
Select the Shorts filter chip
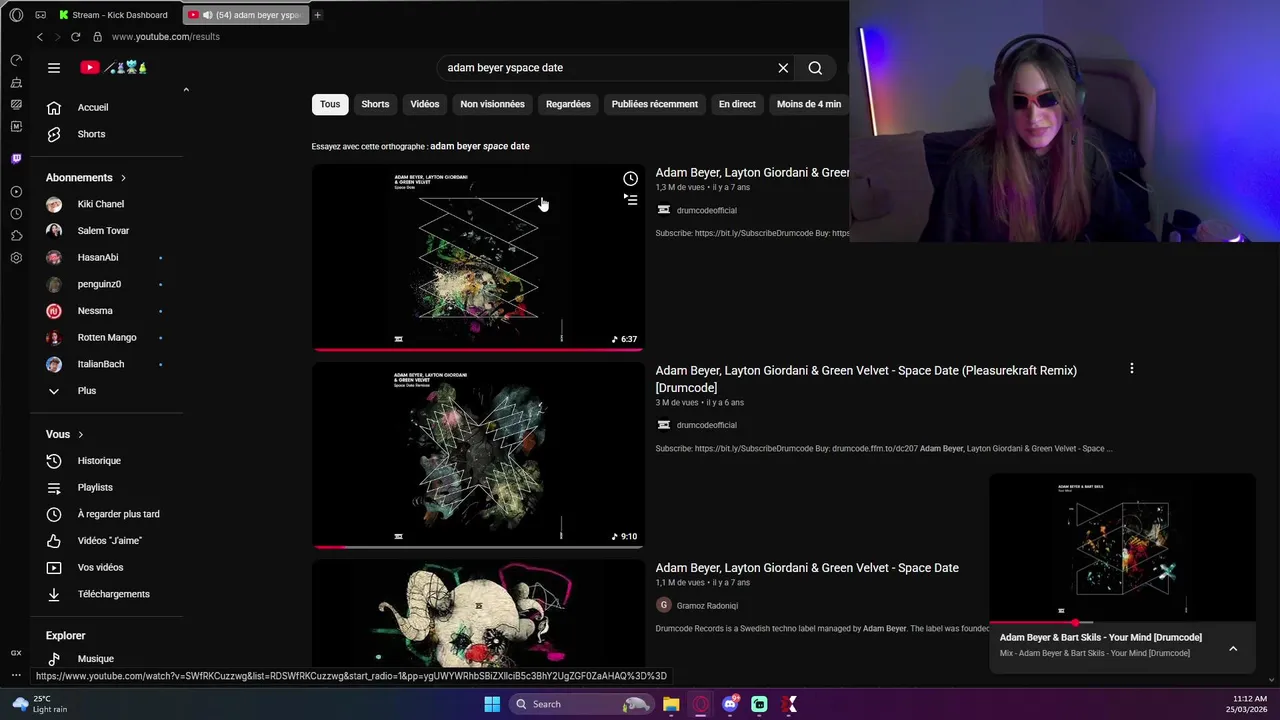pos(375,104)
